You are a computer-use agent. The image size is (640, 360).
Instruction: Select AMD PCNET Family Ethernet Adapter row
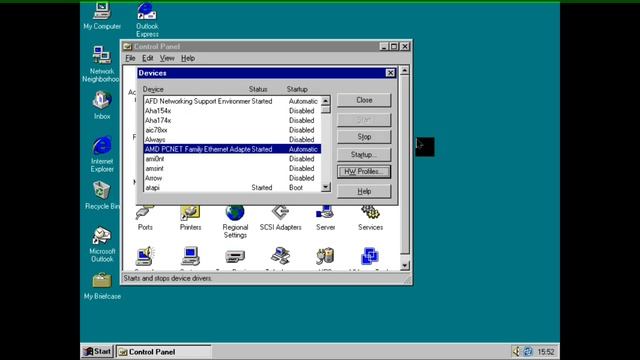(232, 149)
